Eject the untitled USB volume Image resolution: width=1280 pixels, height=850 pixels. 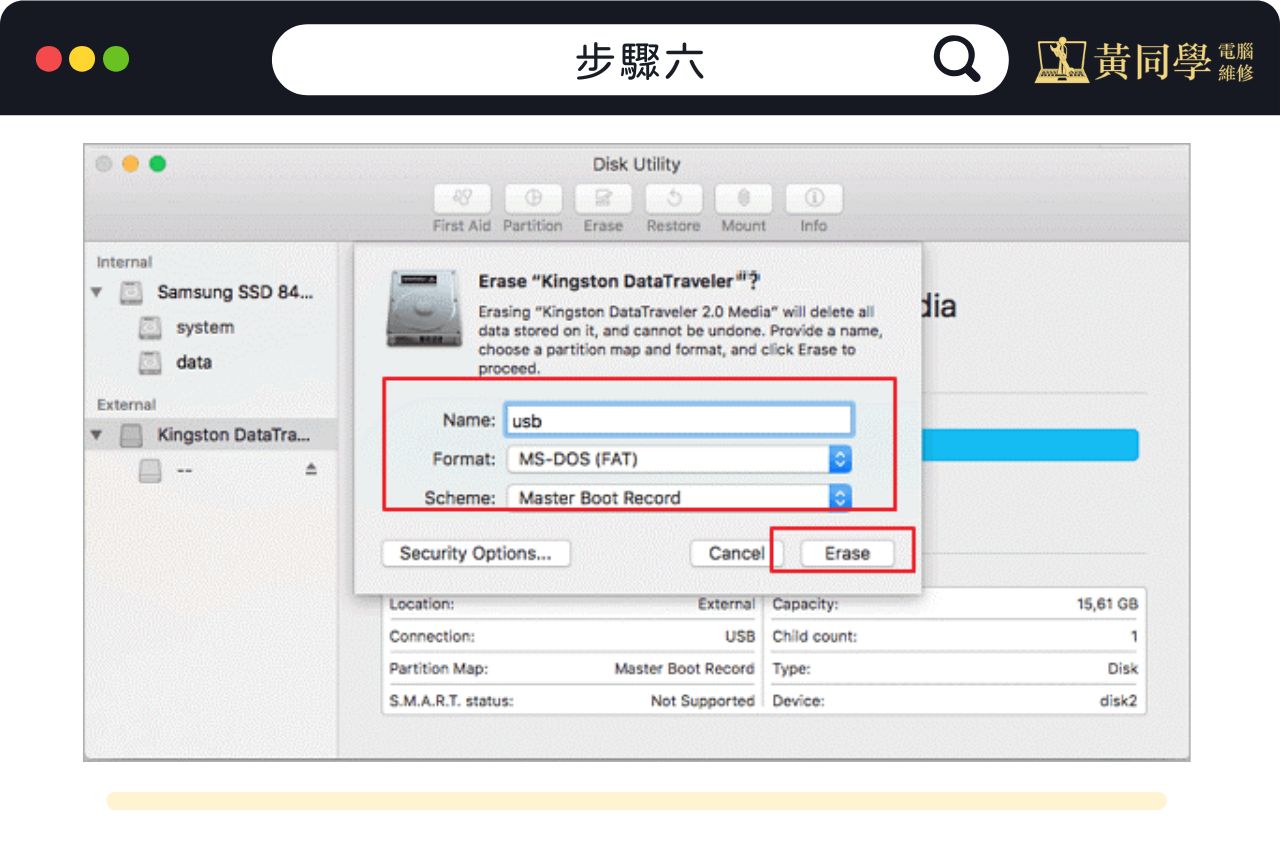pos(311,469)
